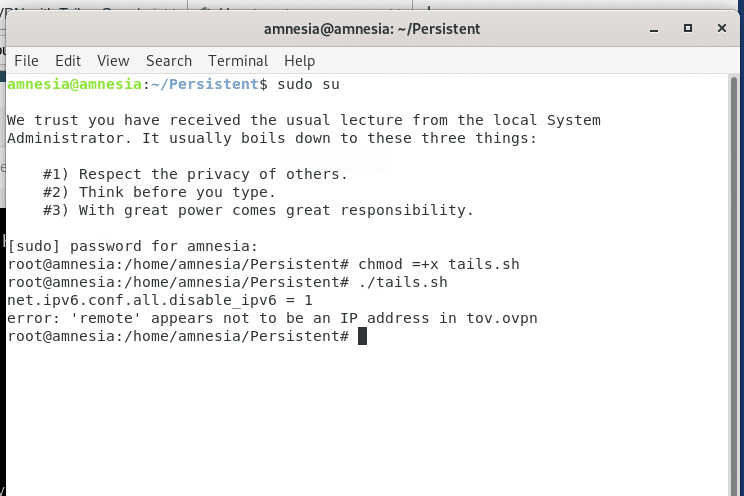Open the Help menu
Screen dimensions: 744x496
pos(299,61)
